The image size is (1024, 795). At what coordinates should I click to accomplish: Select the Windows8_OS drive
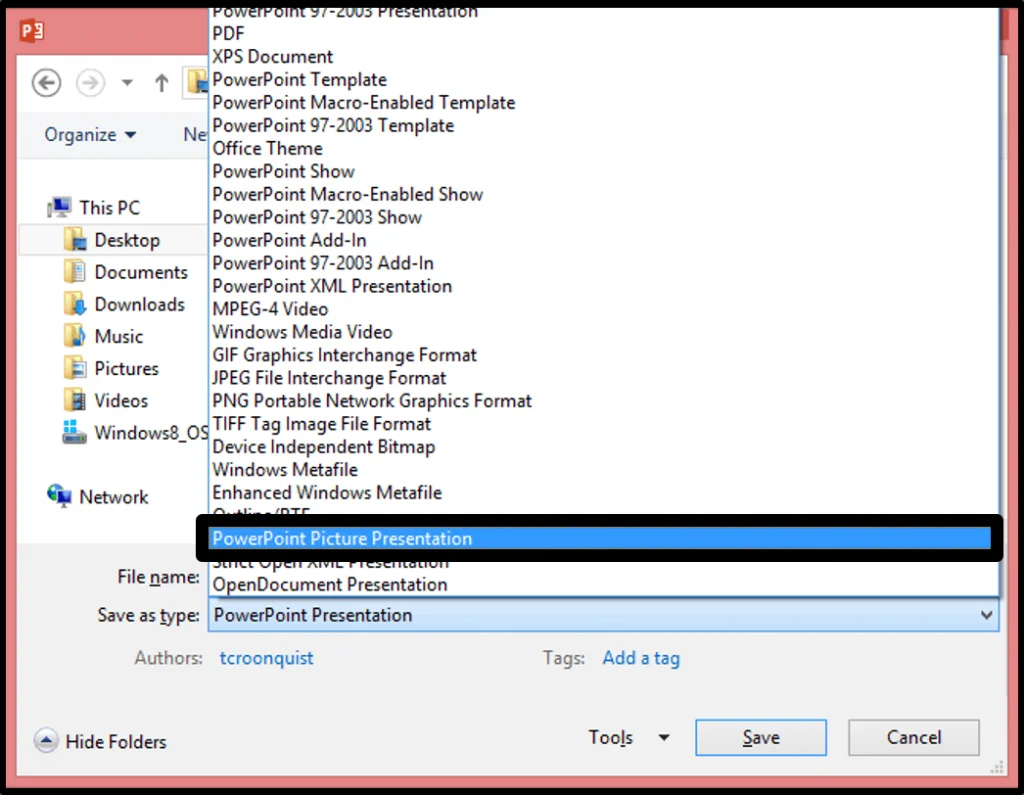click(151, 432)
